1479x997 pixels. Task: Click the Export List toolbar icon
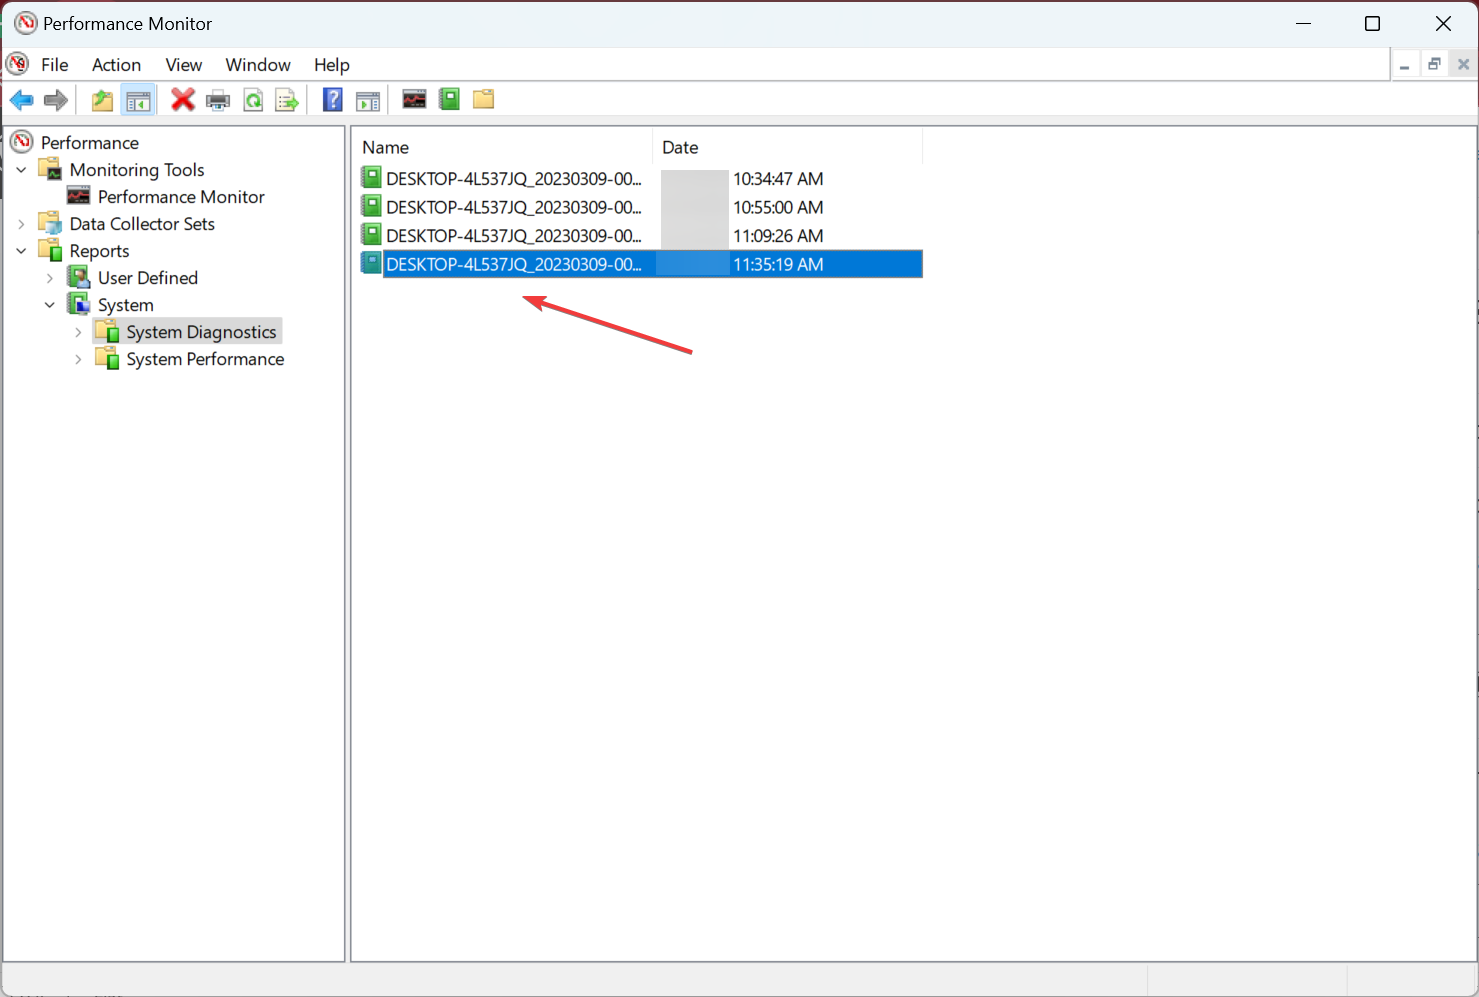pyautogui.click(x=287, y=100)
